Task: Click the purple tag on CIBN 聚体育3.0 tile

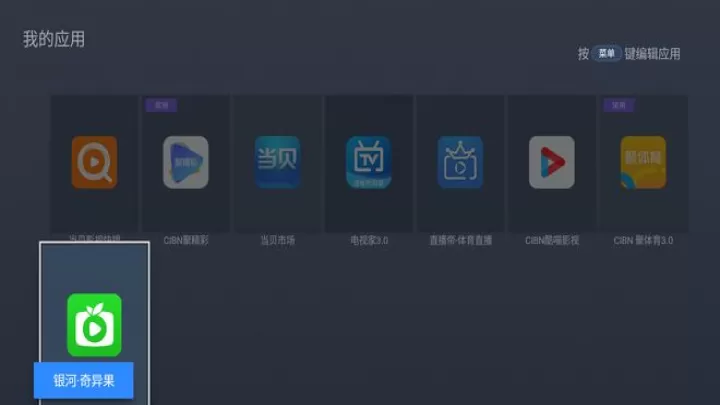Action: pos(619,105)
